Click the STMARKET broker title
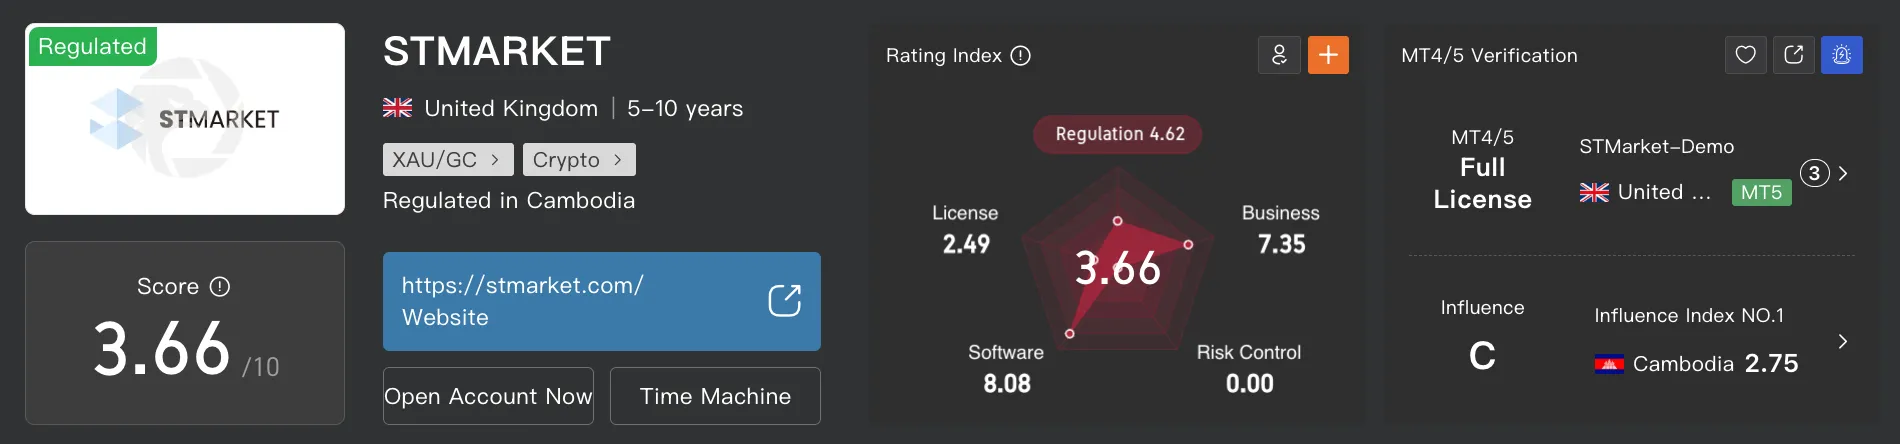This screenshot has height=444, width=1900. coord(497,51)
